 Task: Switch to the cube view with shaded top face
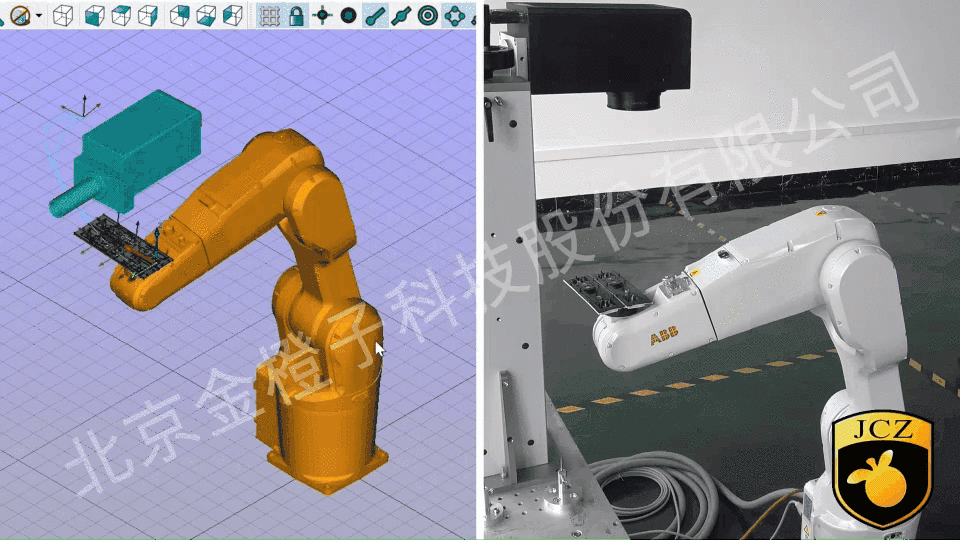[121, 15]
